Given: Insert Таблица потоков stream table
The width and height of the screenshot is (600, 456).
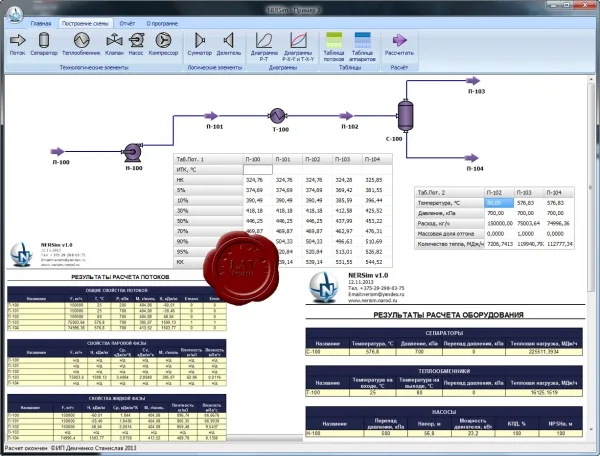Looking at the screenshot, I should coord(334,47).
